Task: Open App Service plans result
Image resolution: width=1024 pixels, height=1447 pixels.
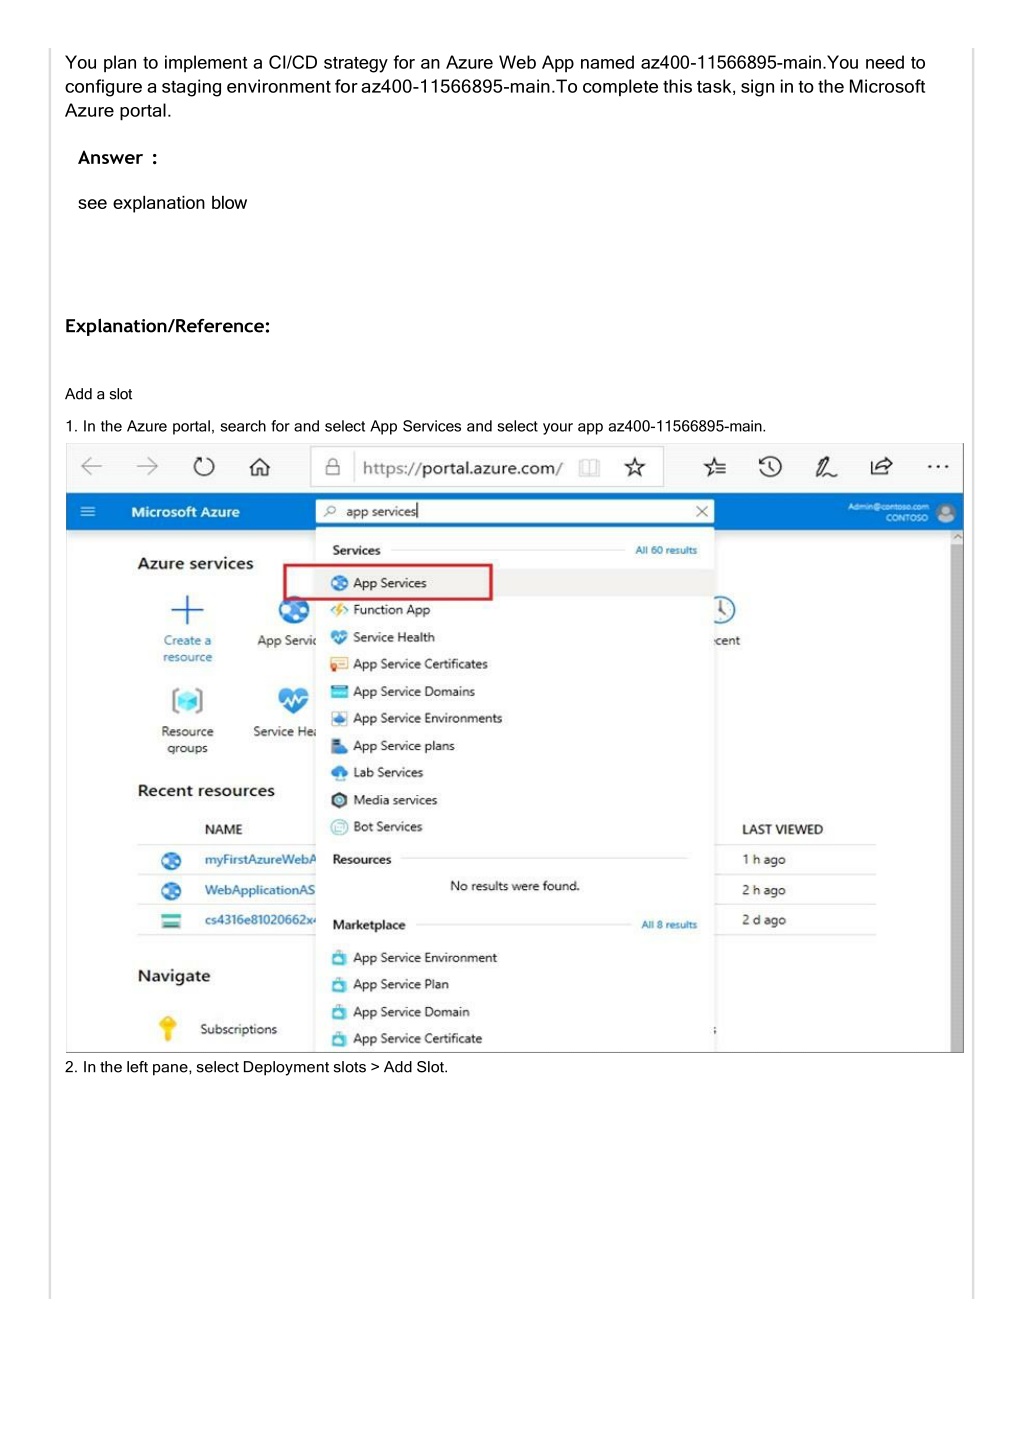Action: (x=403, y=746)
